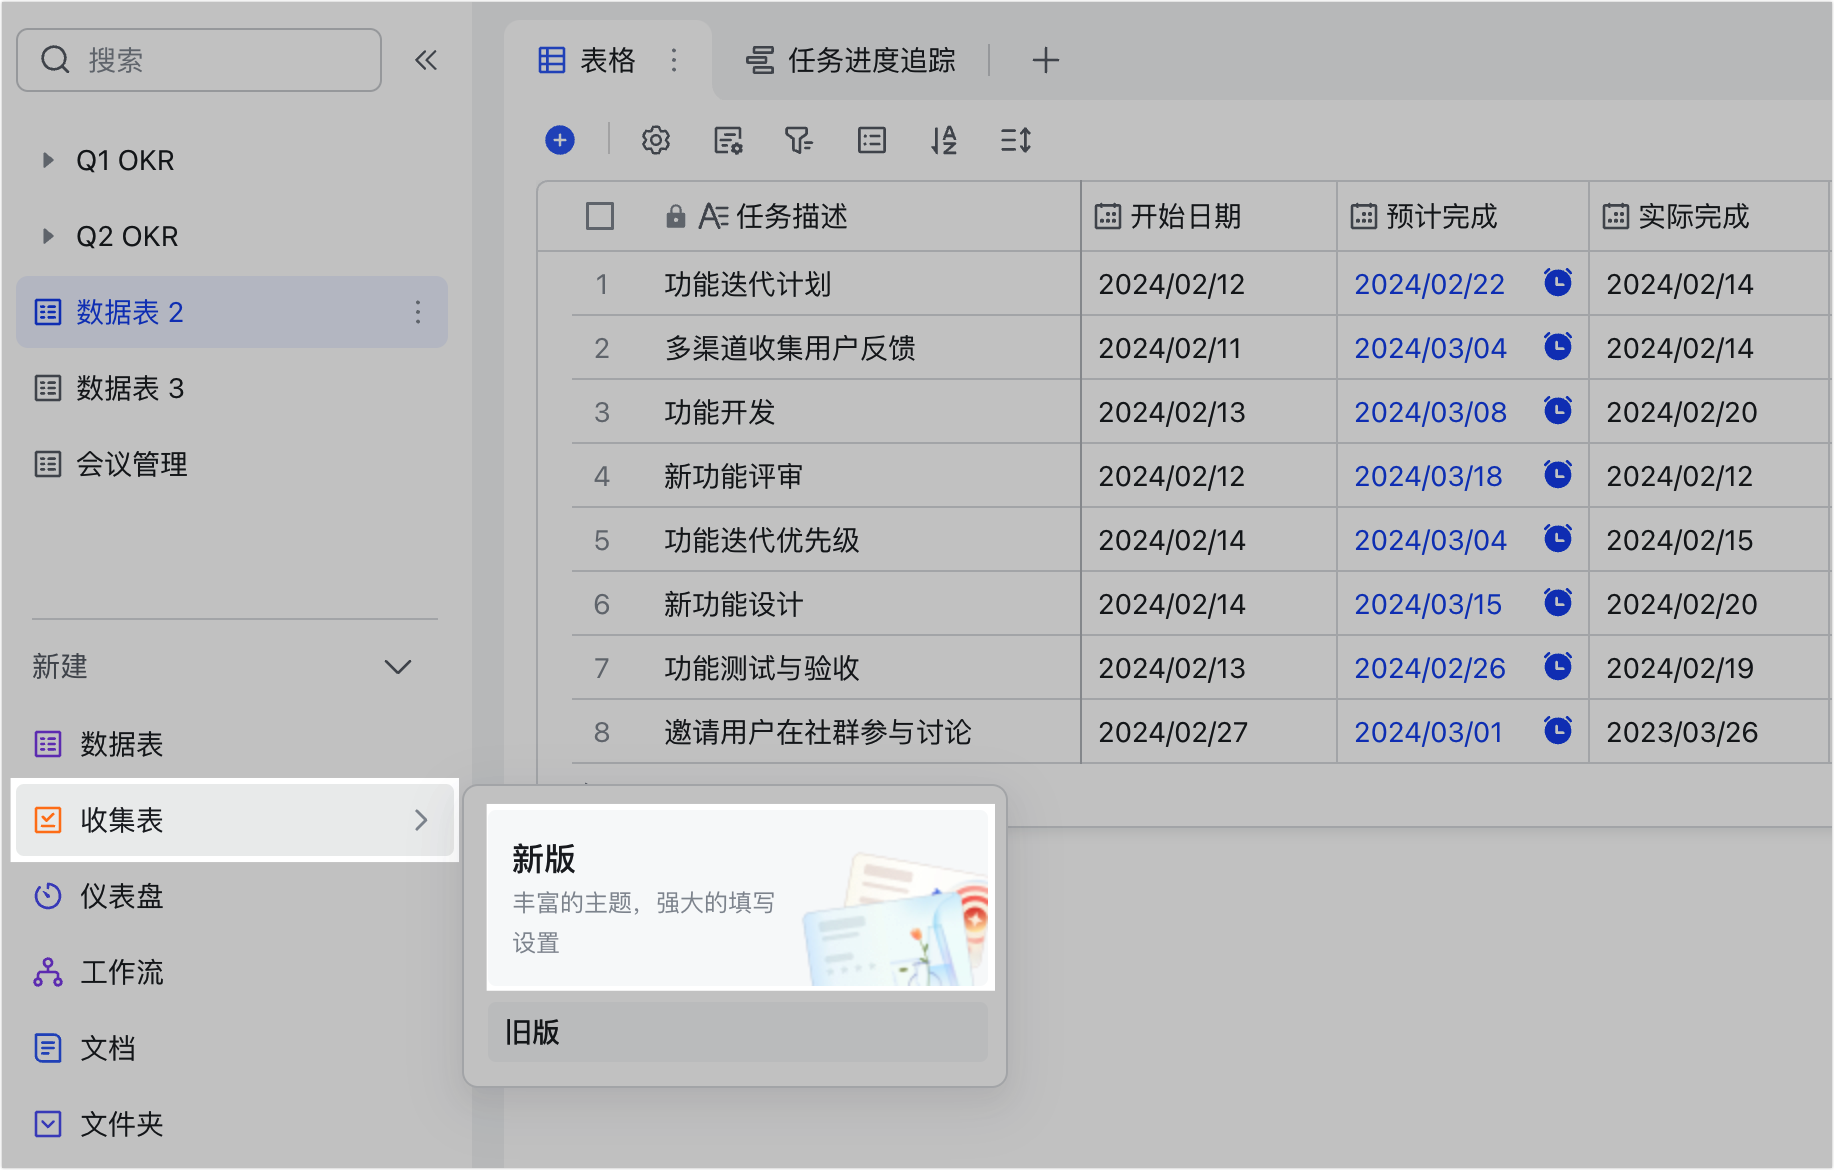1834x1170 pixels.
Task: Click the reminder clock icon for 2024/02/22
Action: coord(1557,283)
